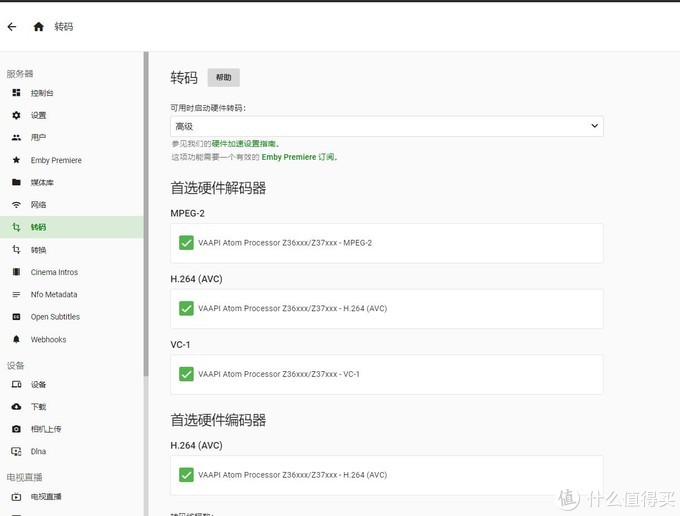The height and width of the screenshot is (516, 680).
Task: Open Emby Premiere menu item
Action: (x=72, y=160)
